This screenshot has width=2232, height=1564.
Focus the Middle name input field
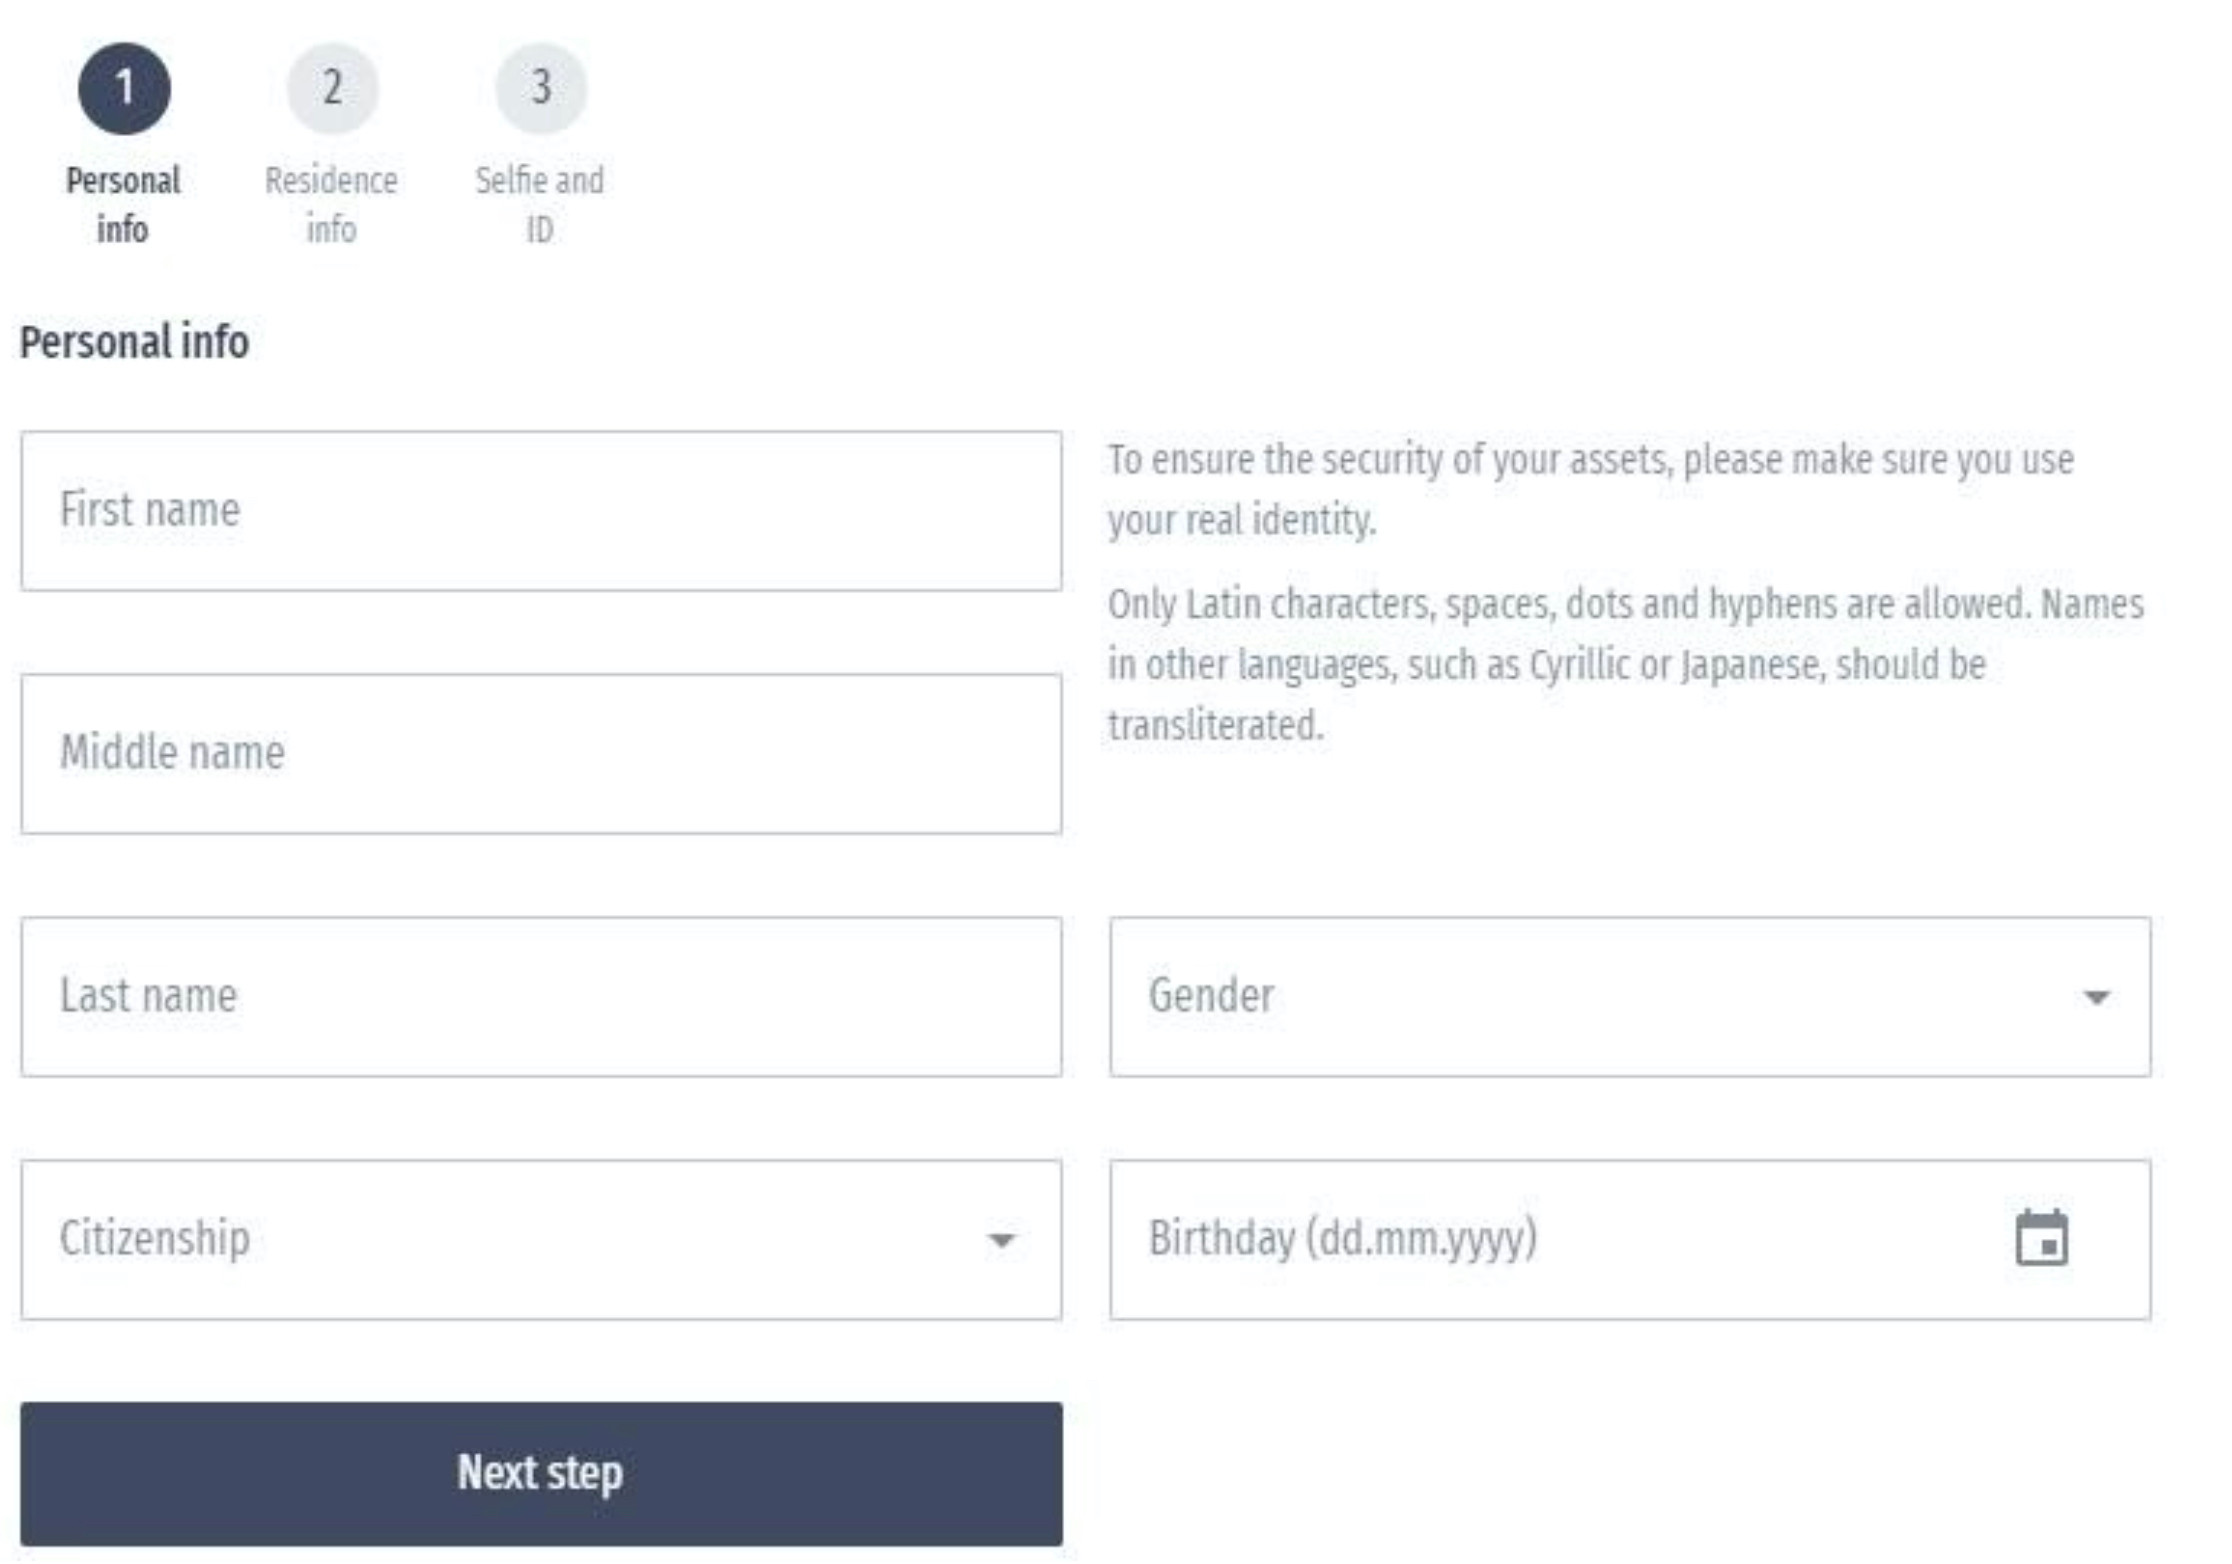click(x=540, y=753)
